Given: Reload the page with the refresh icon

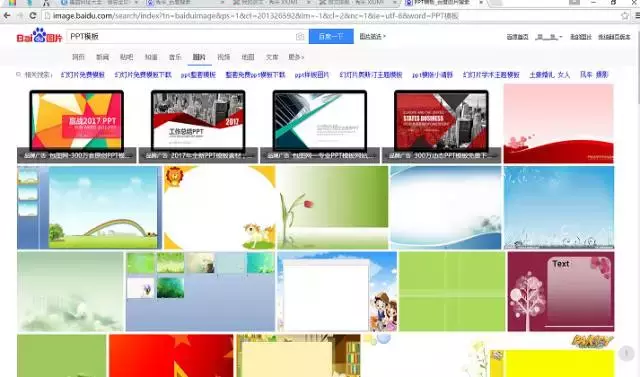Looking at the screenshot, I should (33, 16).
